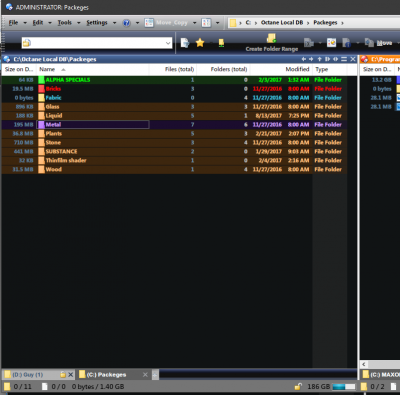The width and height of the screenshot is (400, 395).
Task: Sort files by the Modified column header
Action: click(297, 69)
